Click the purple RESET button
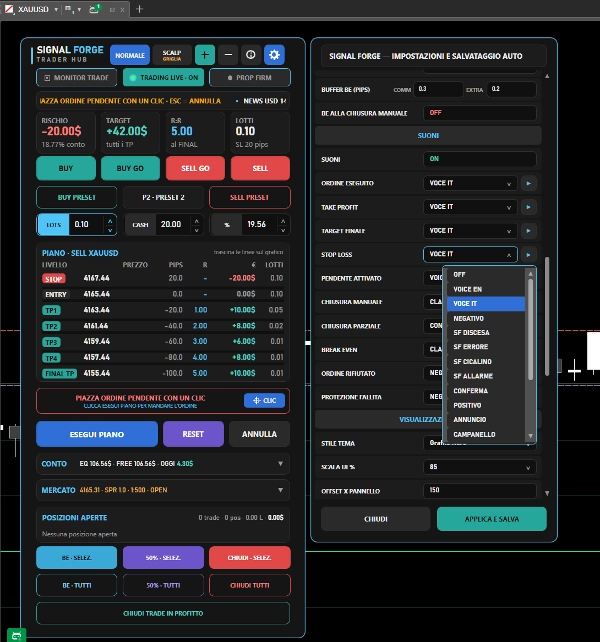The image size is (600, 642). click(193, 434)
